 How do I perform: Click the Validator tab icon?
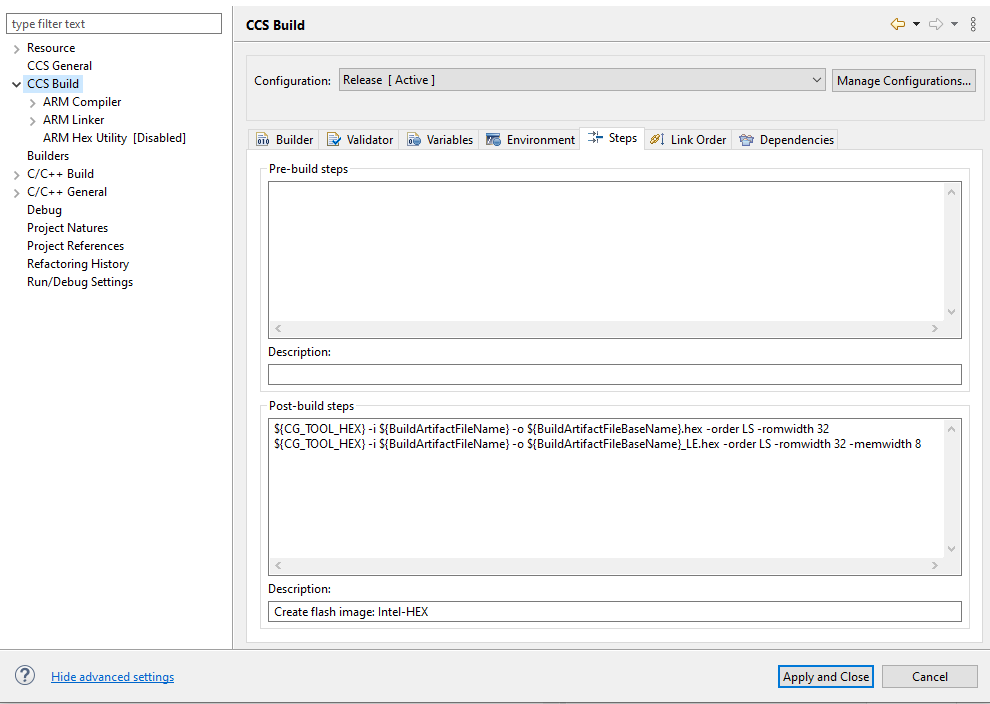coord(335,139)
